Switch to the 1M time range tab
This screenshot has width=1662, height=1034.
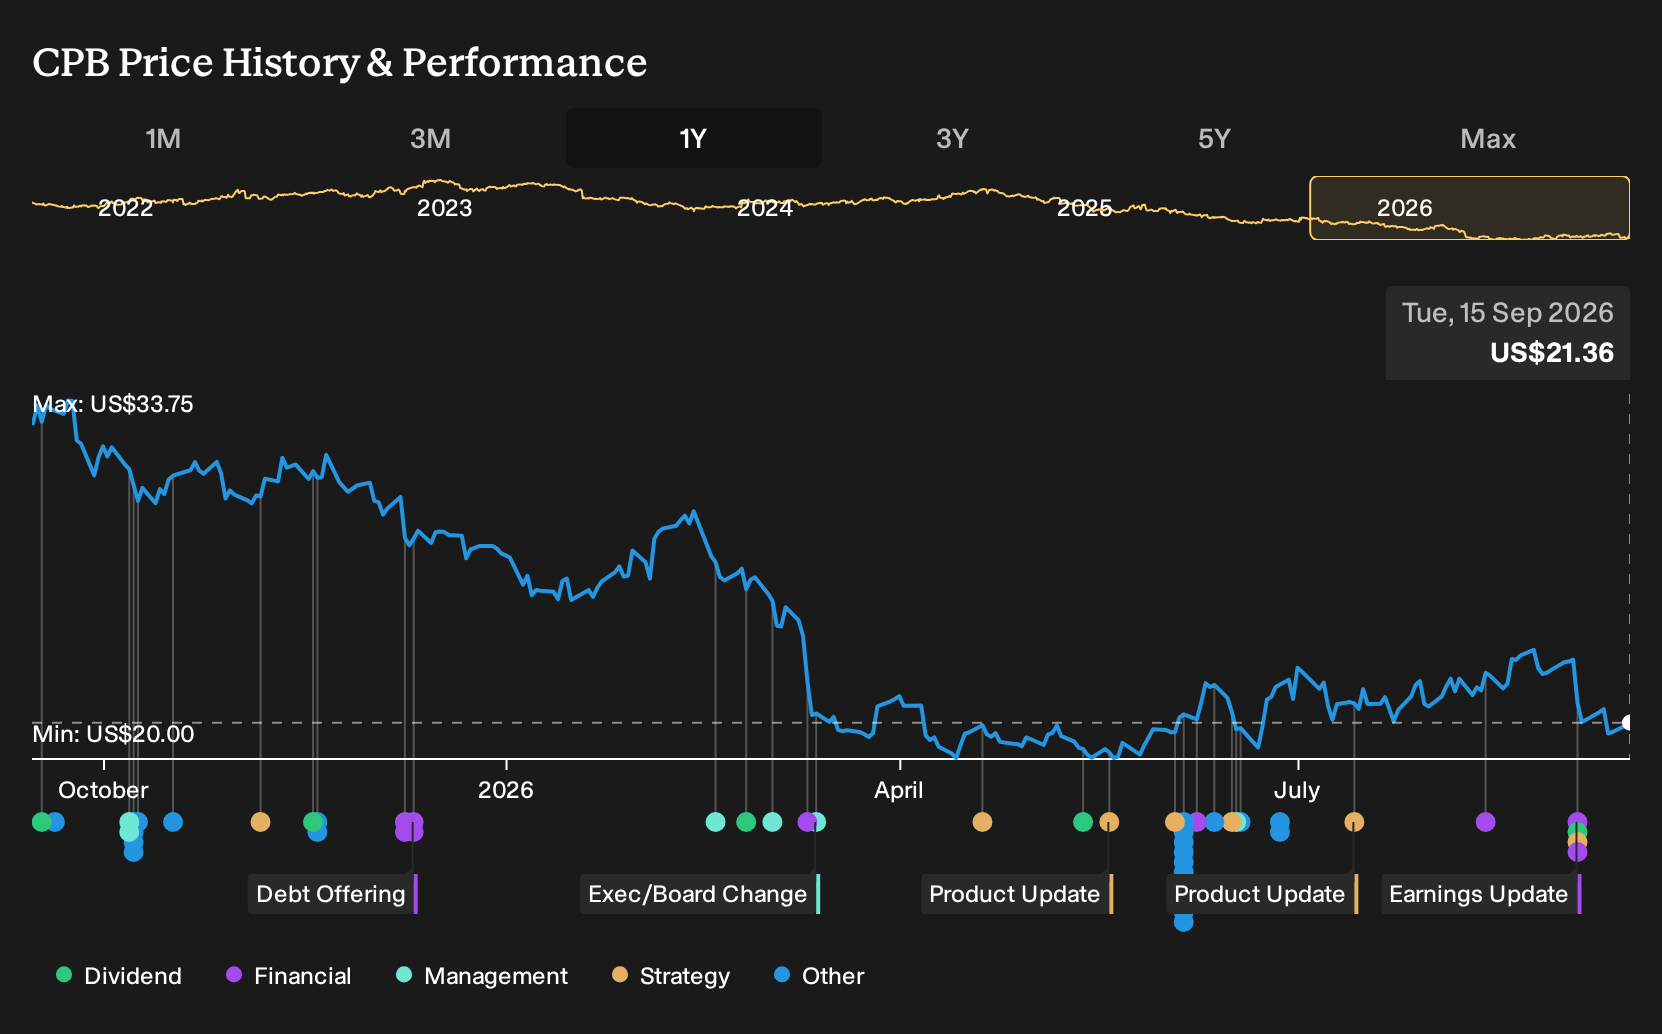tap(163, 138)
